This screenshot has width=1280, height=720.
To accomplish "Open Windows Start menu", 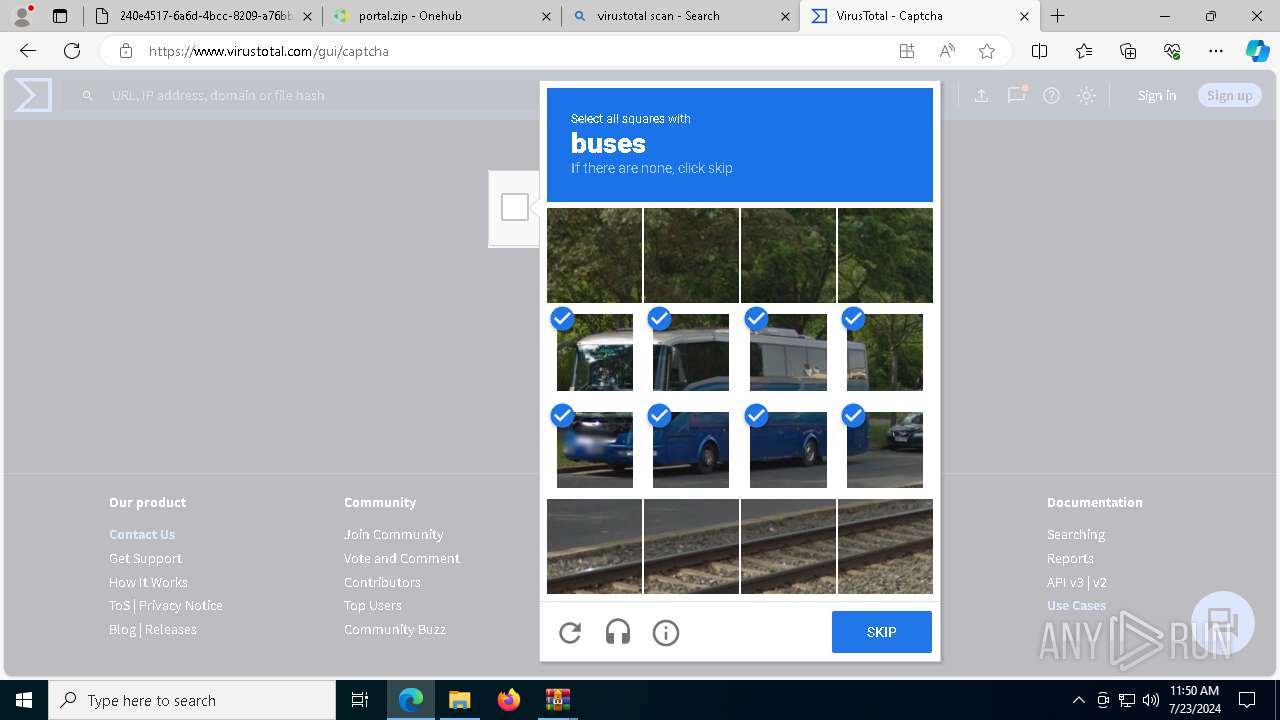I will pyautogui.click(x=24, y=700).
